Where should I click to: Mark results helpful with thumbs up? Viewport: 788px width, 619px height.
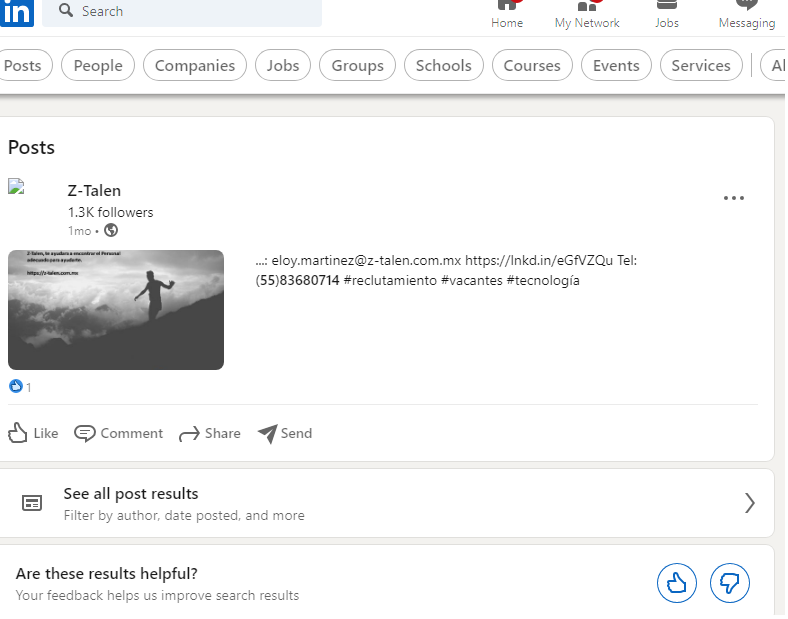point(676,583)
